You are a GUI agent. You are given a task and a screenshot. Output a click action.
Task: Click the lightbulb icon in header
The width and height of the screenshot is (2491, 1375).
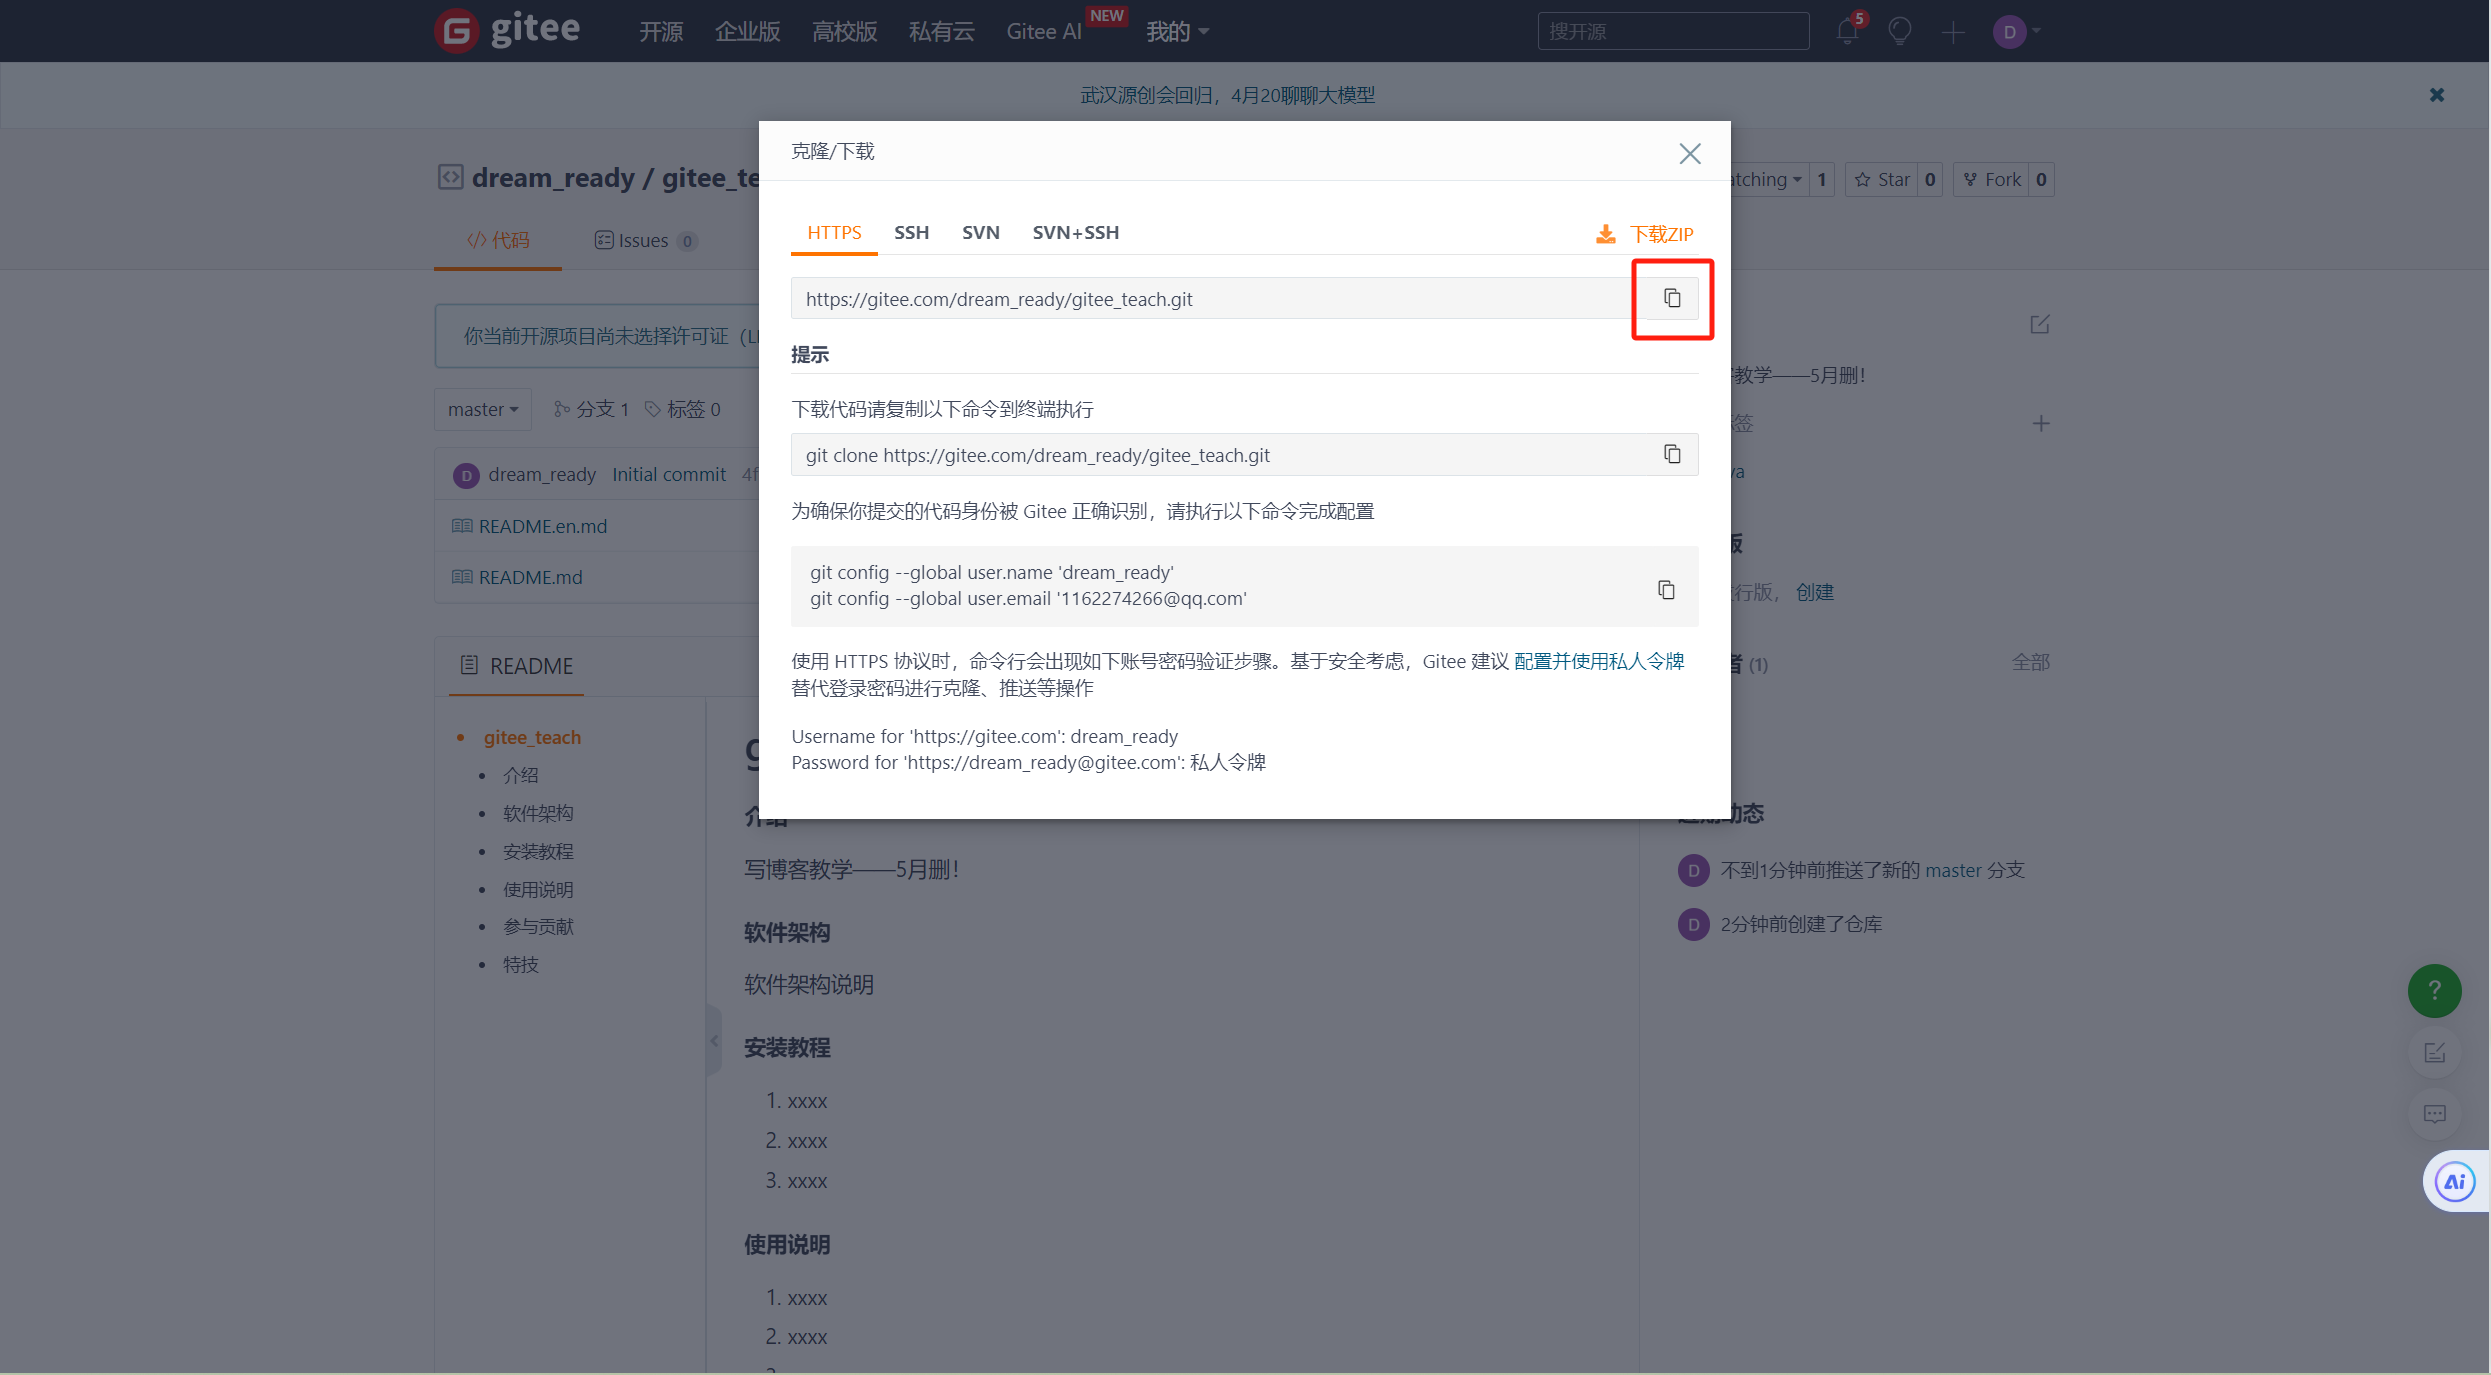1899,32
